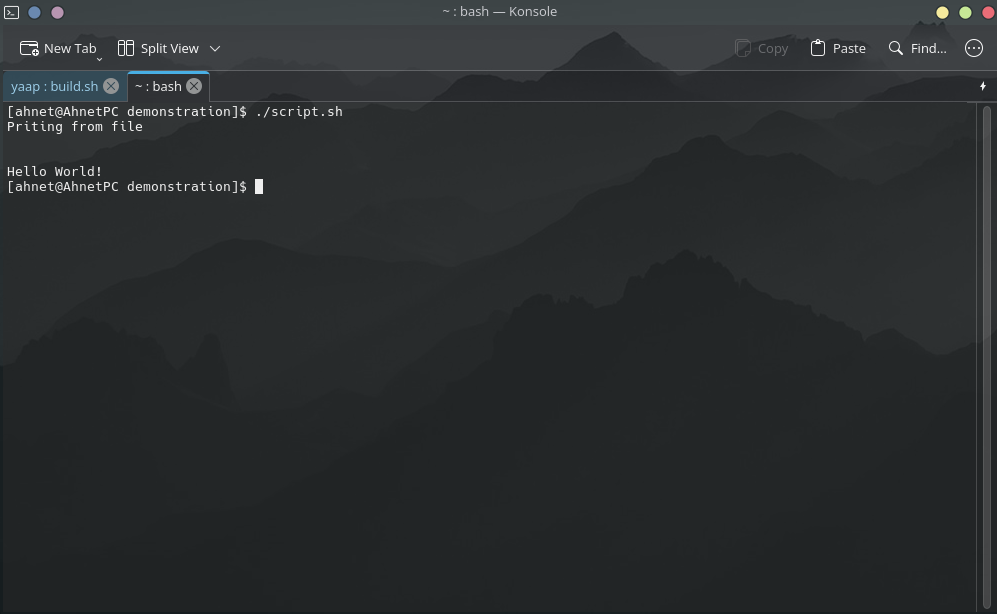Click the blue circle button in the titlebar
Viewport: 997px width, 614px height.
(34, 12)
